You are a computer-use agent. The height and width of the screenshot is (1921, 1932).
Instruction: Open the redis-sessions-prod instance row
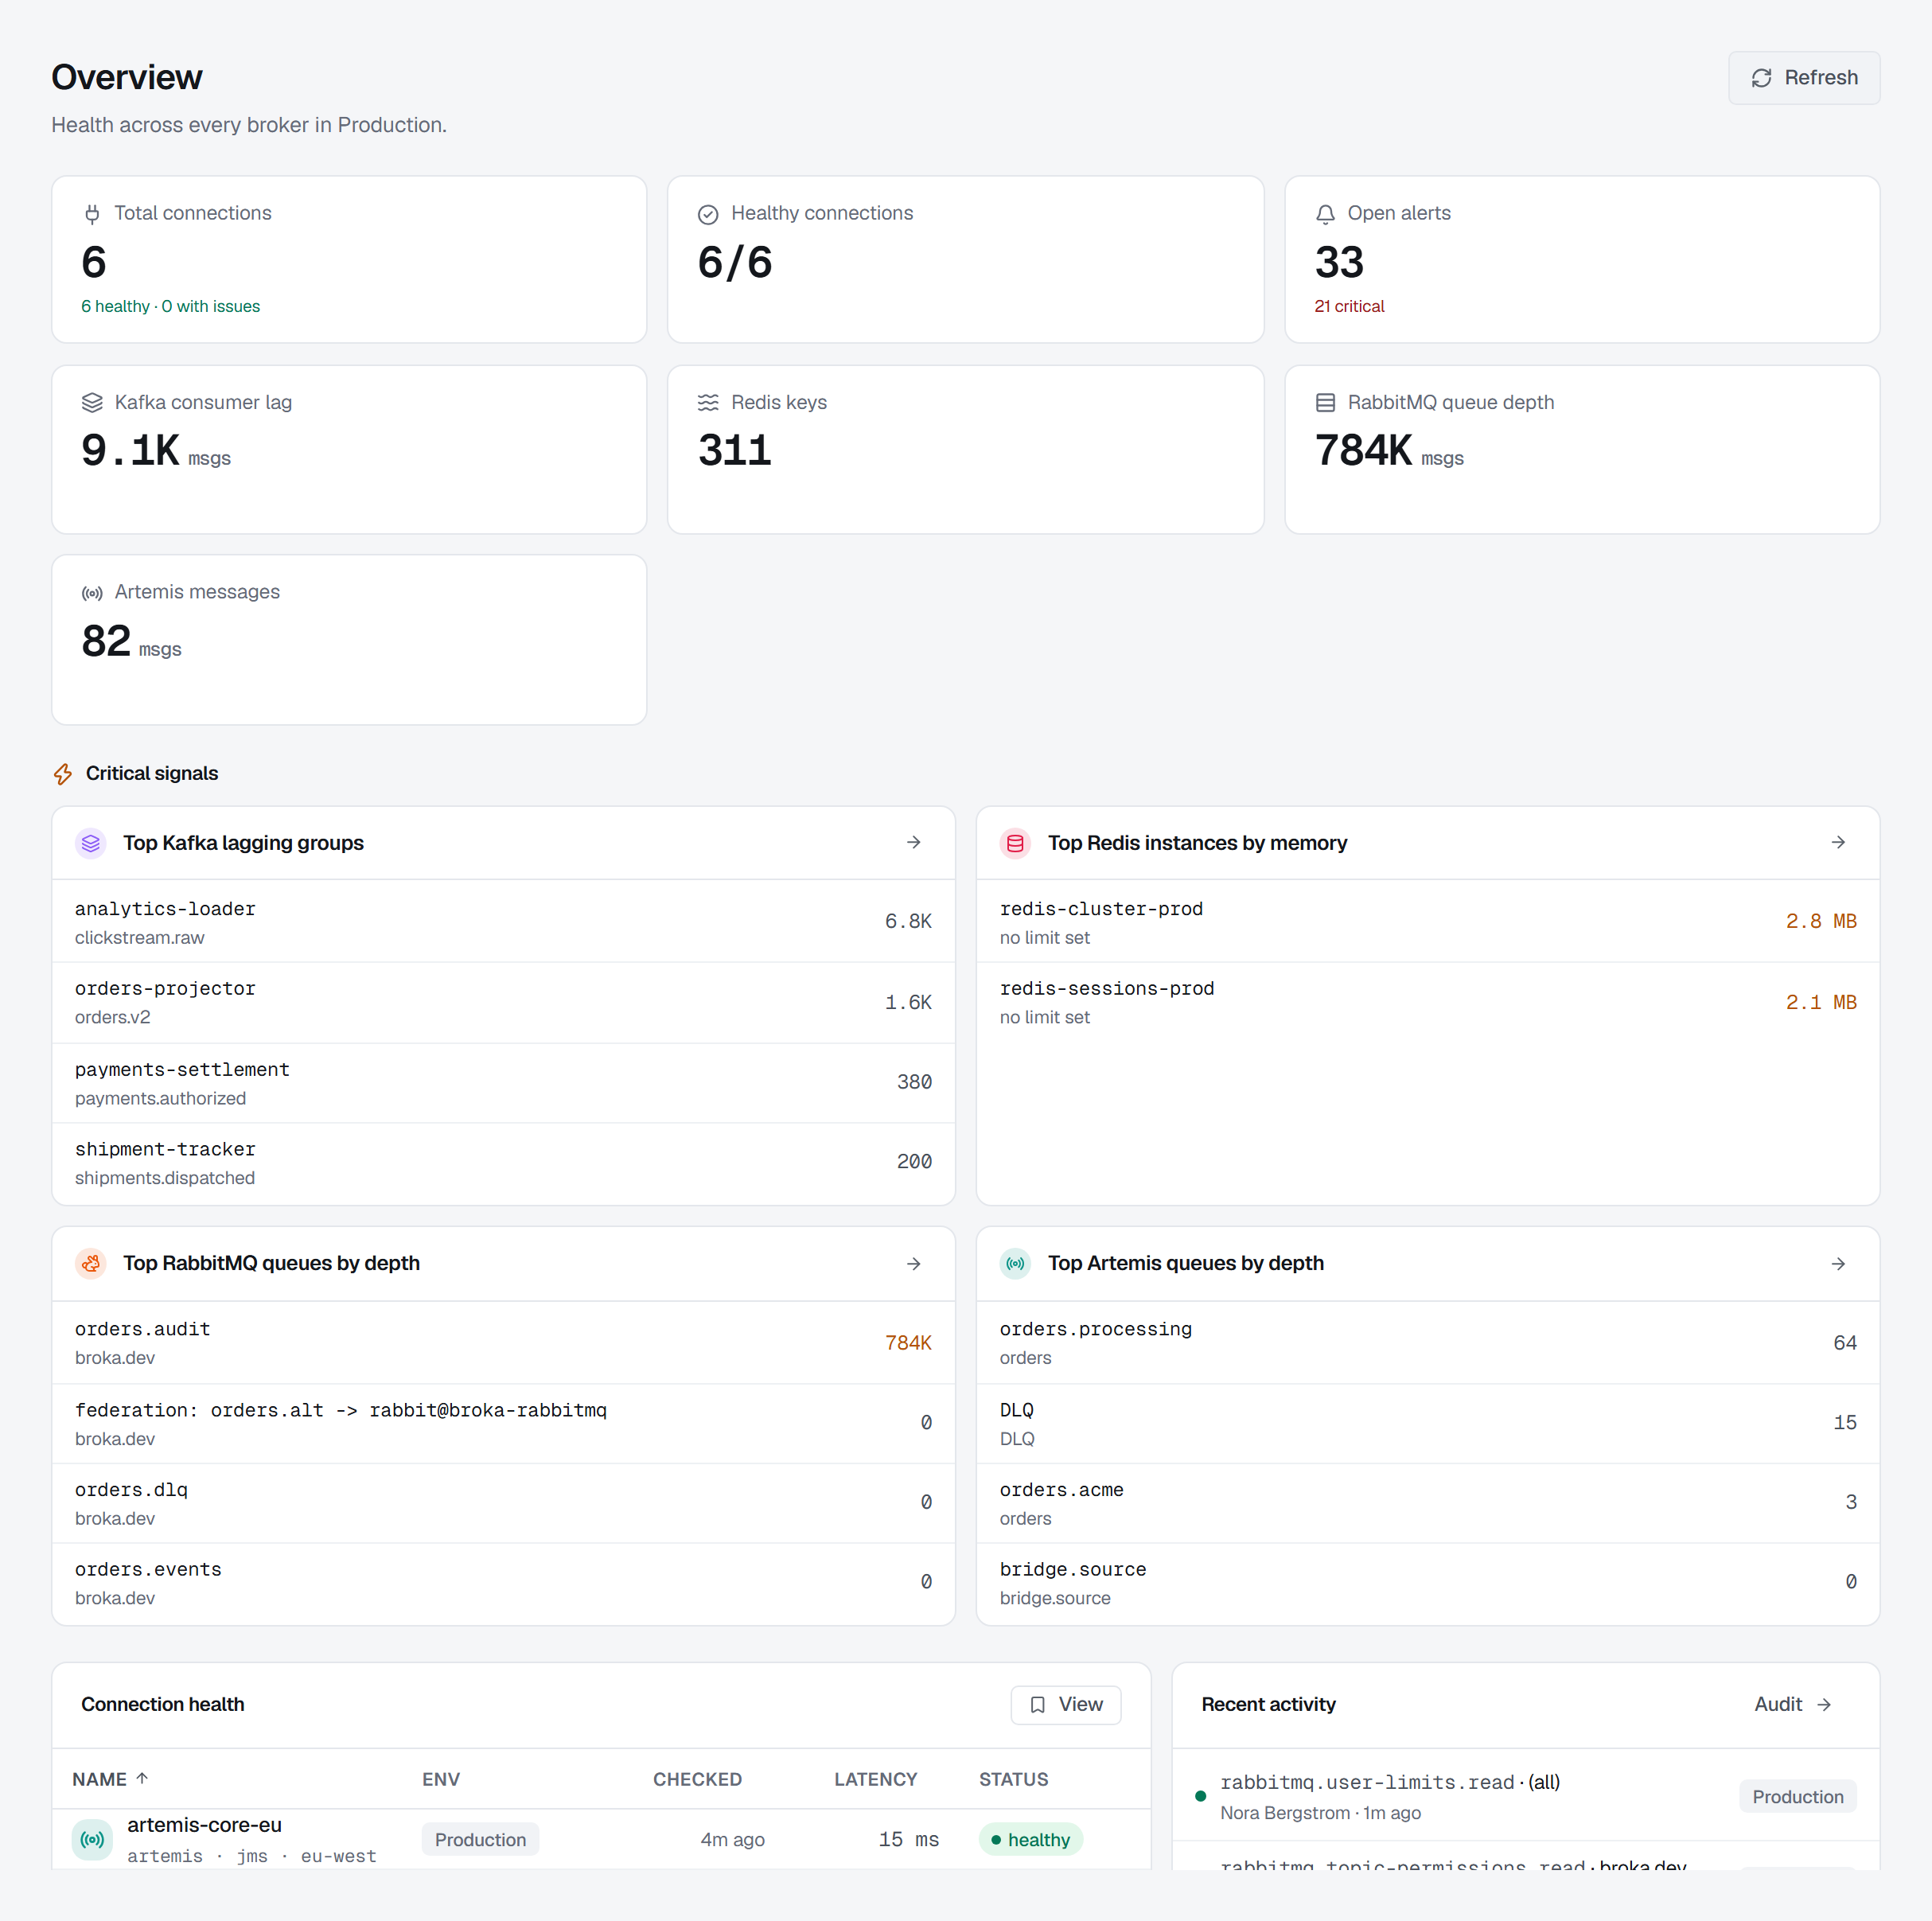click(x=1428, y=1003)
